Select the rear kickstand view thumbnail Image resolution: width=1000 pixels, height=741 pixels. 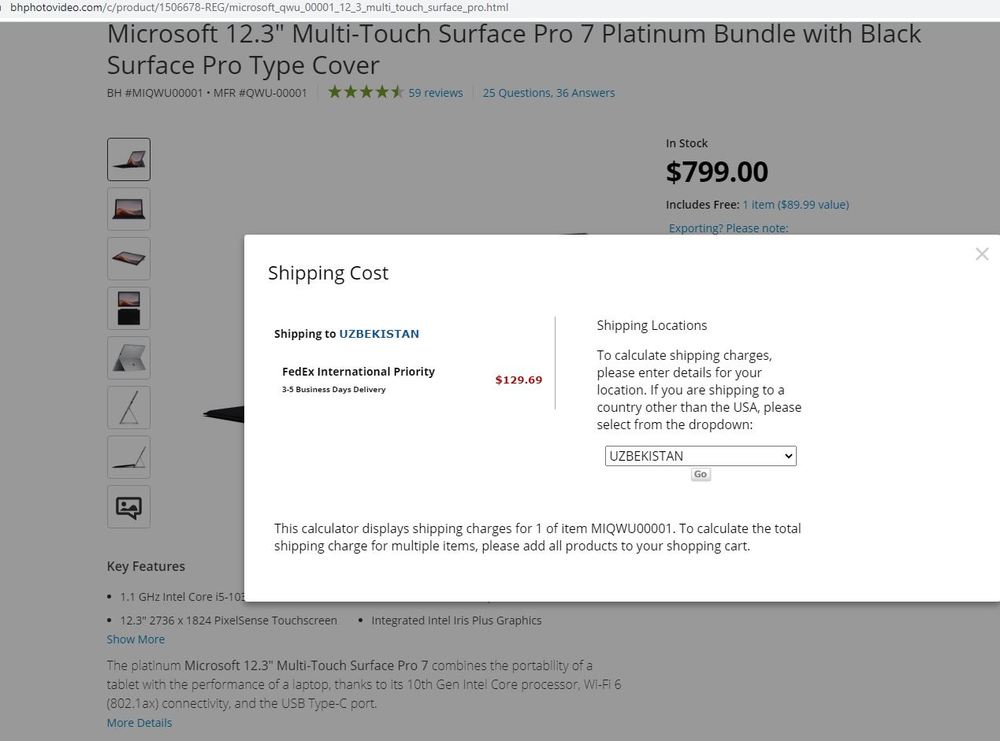pyautogui.click(x=128, y=357)
